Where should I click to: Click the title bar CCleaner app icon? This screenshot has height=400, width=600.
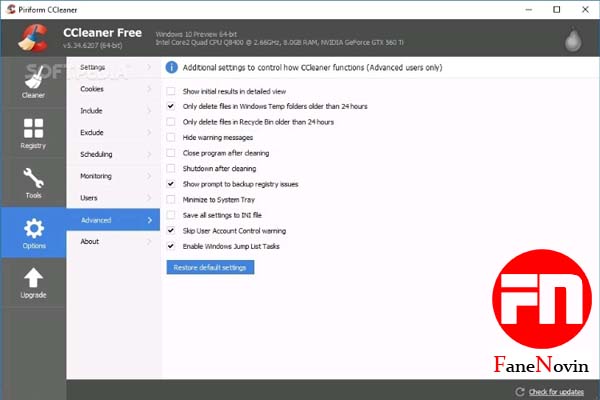pyautogui.click(x=11, y=9)
